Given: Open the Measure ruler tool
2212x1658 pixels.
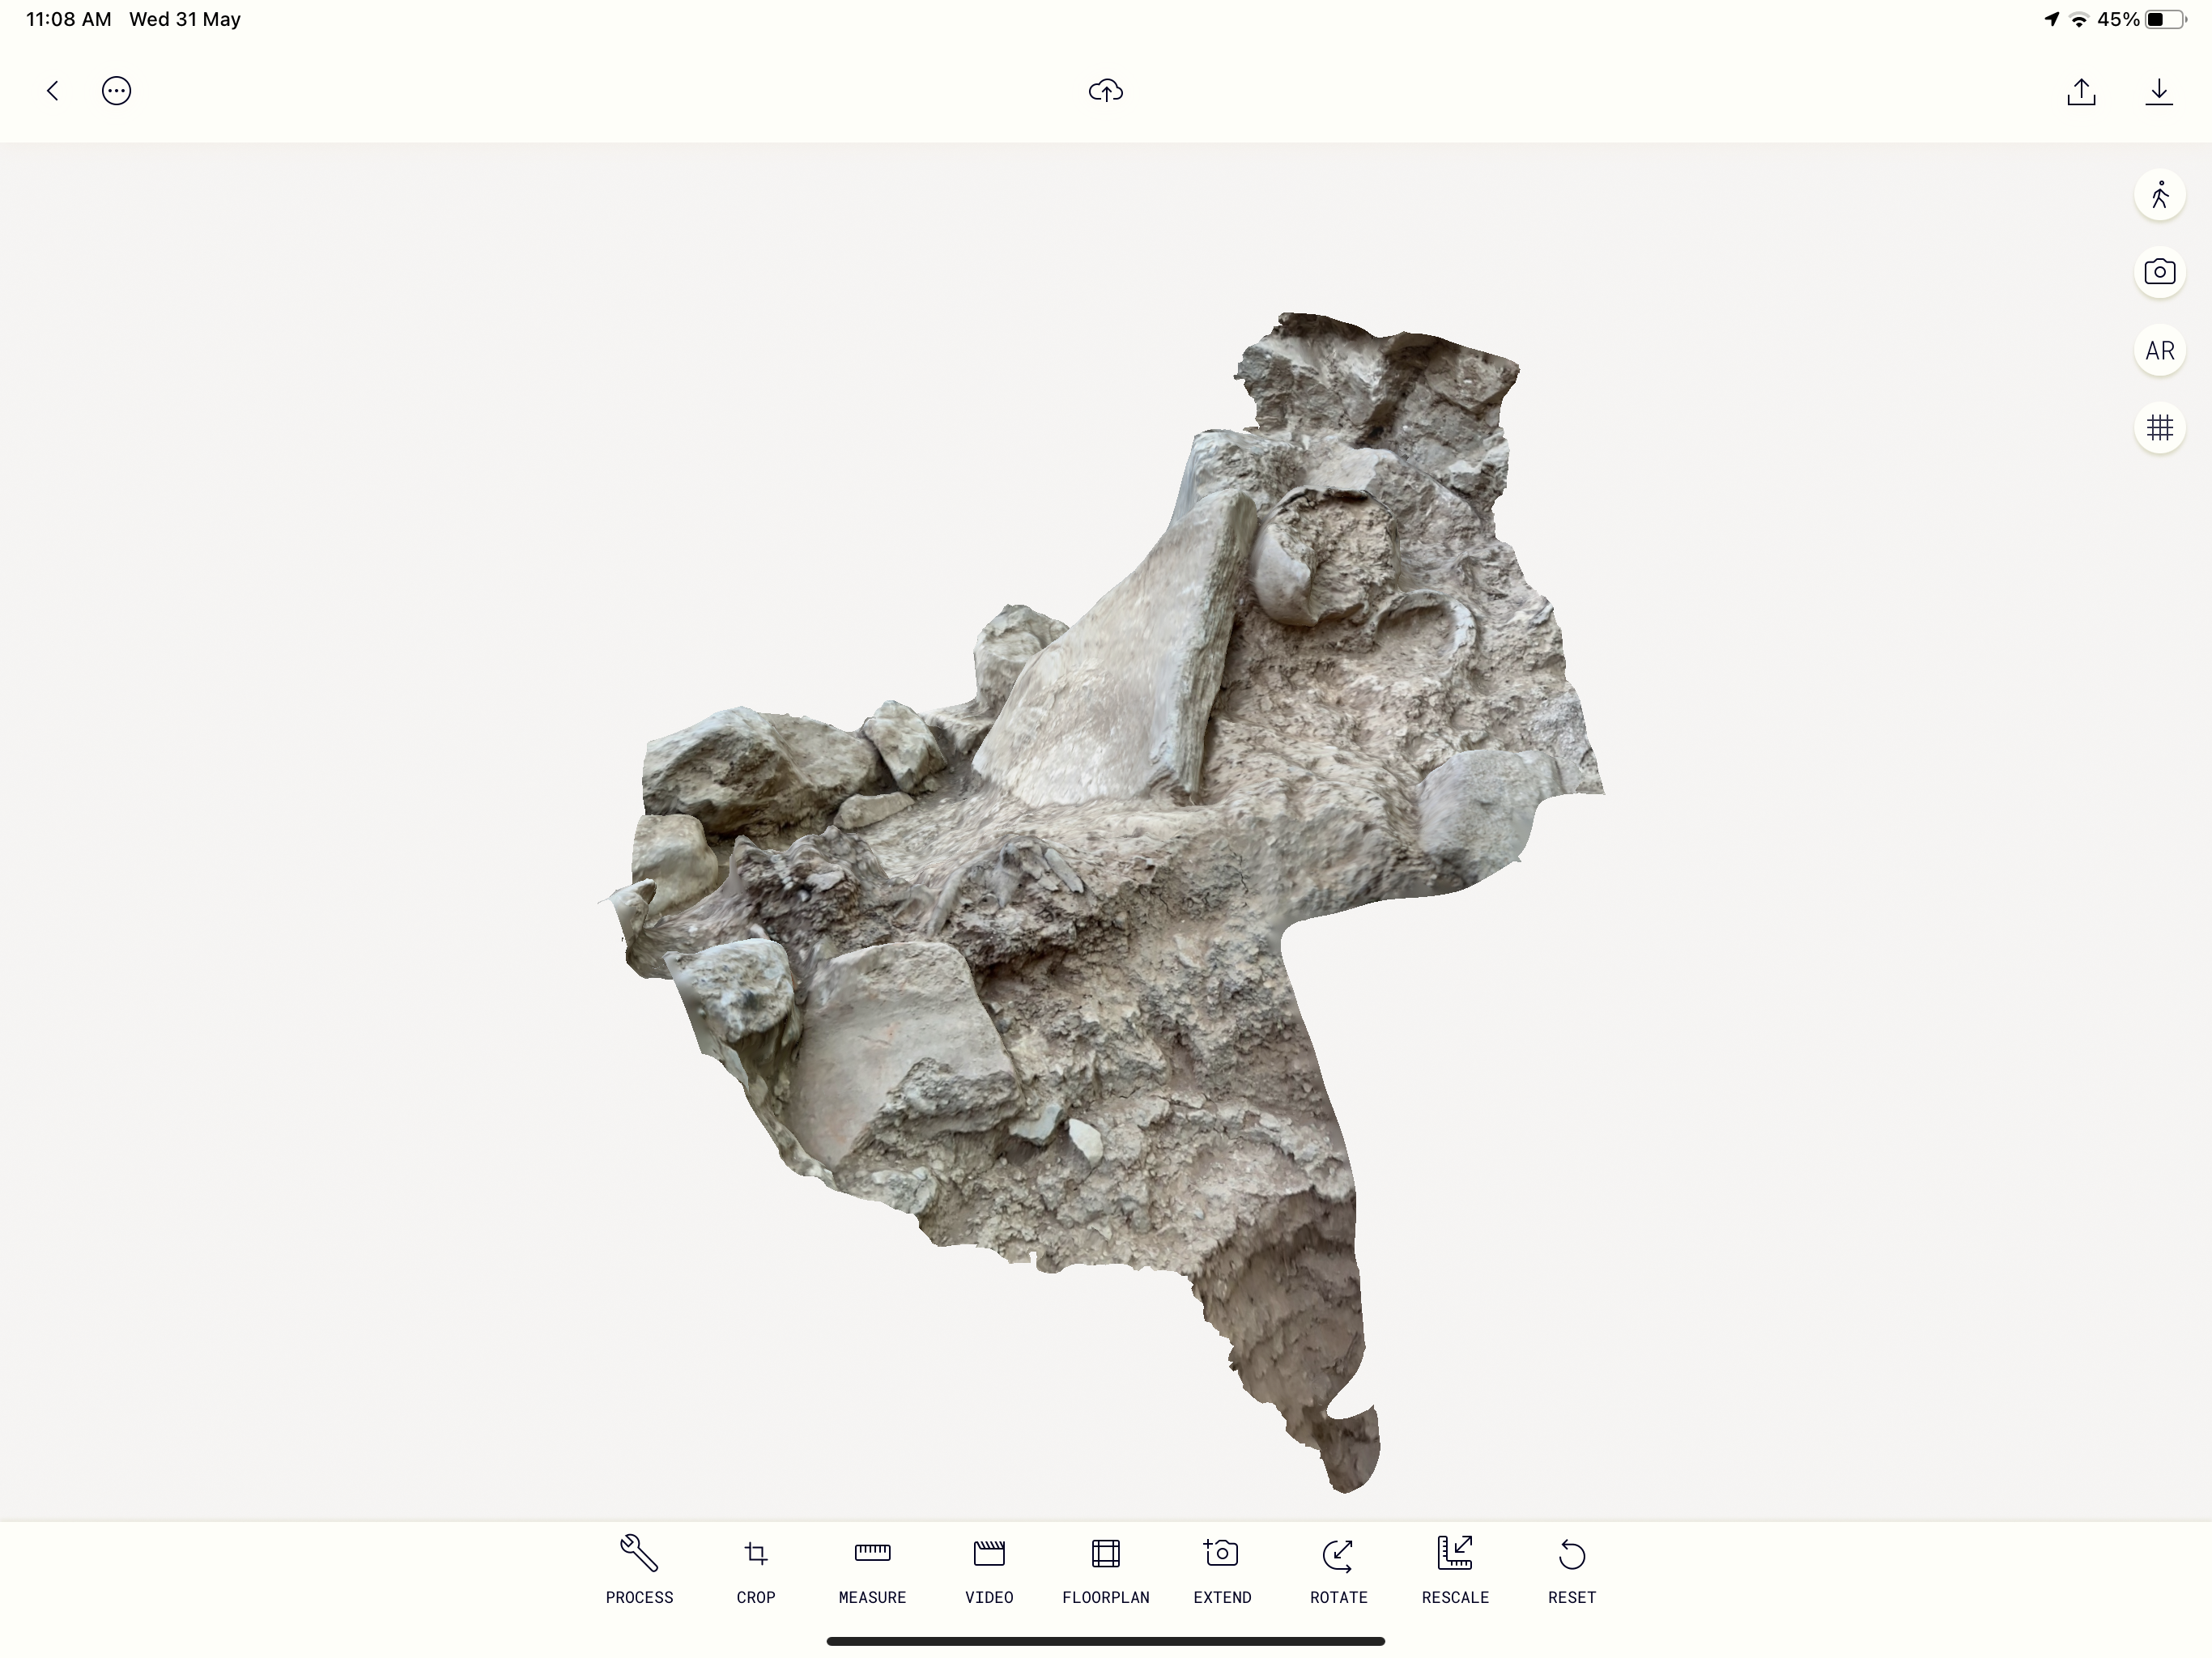Looking at the screenshot, I should [872, 1568].
